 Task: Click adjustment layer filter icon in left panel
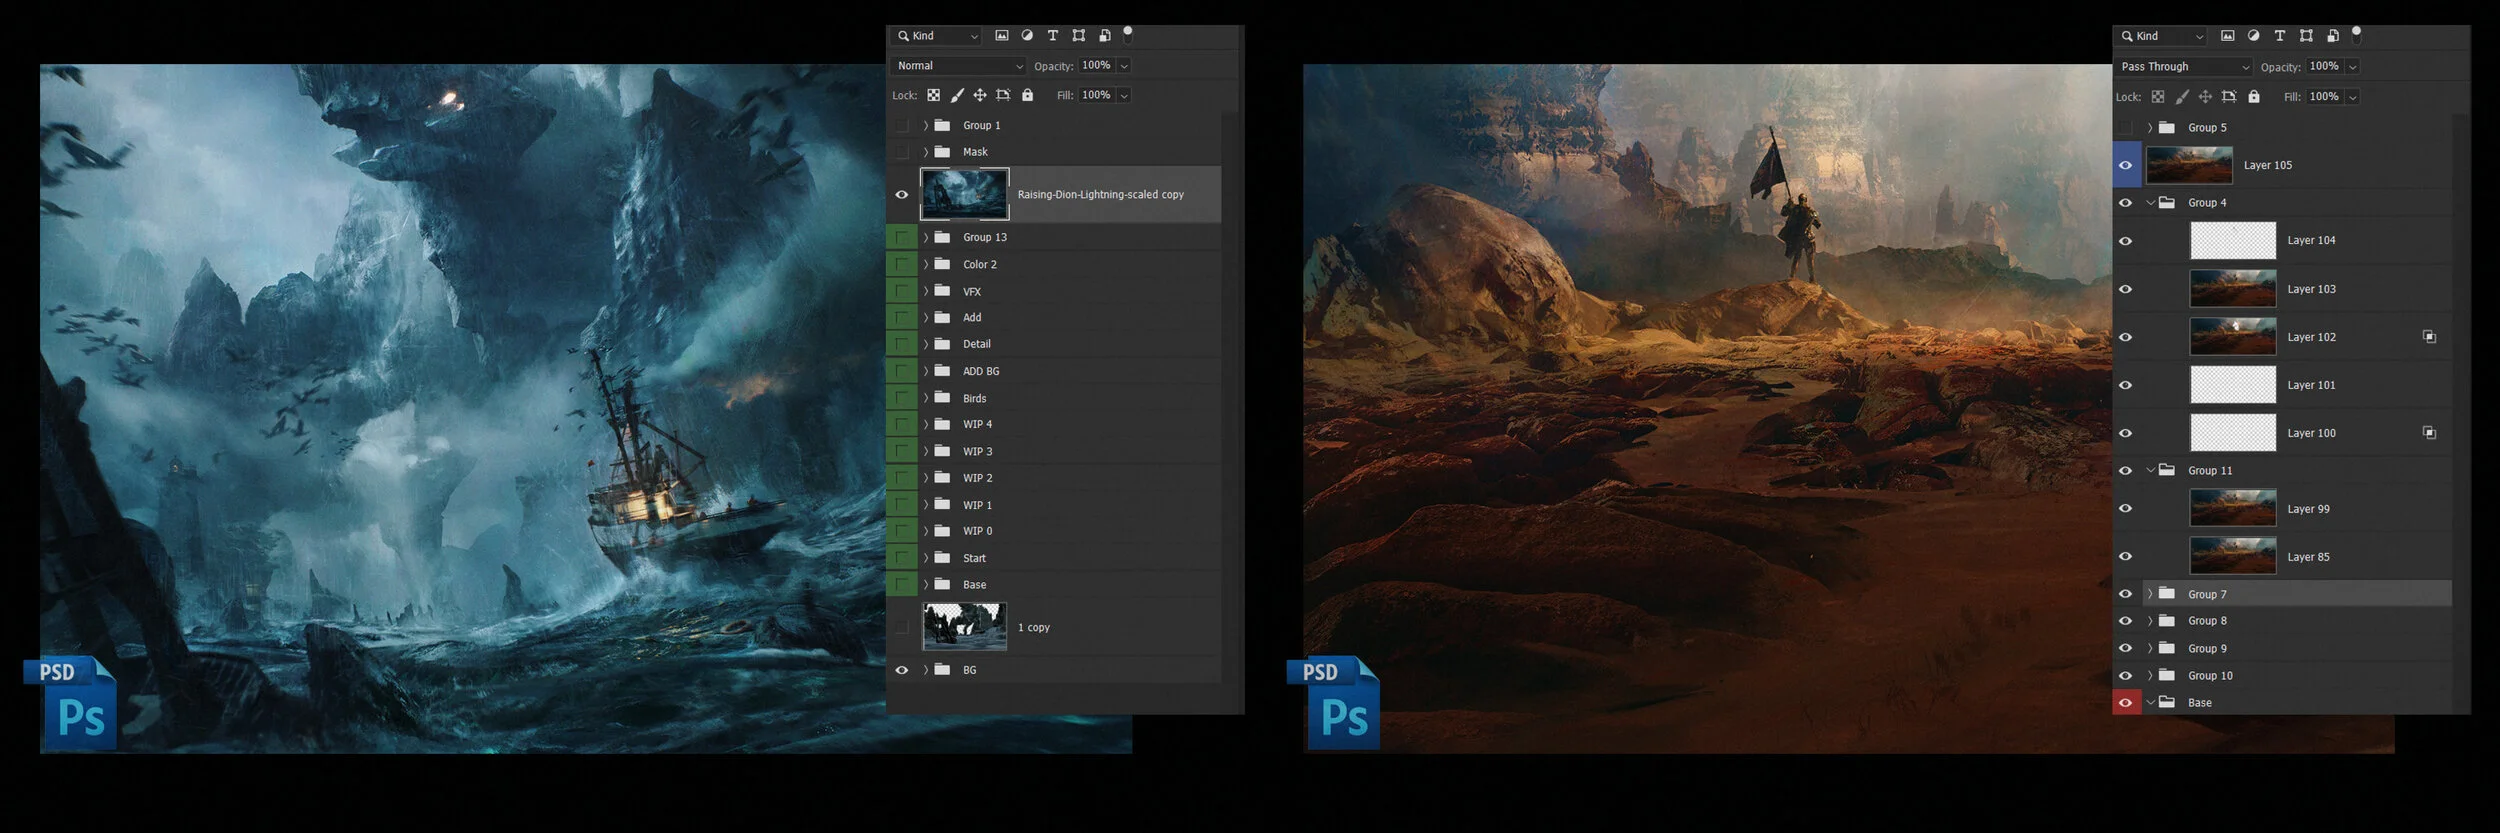click(1027, 35)
